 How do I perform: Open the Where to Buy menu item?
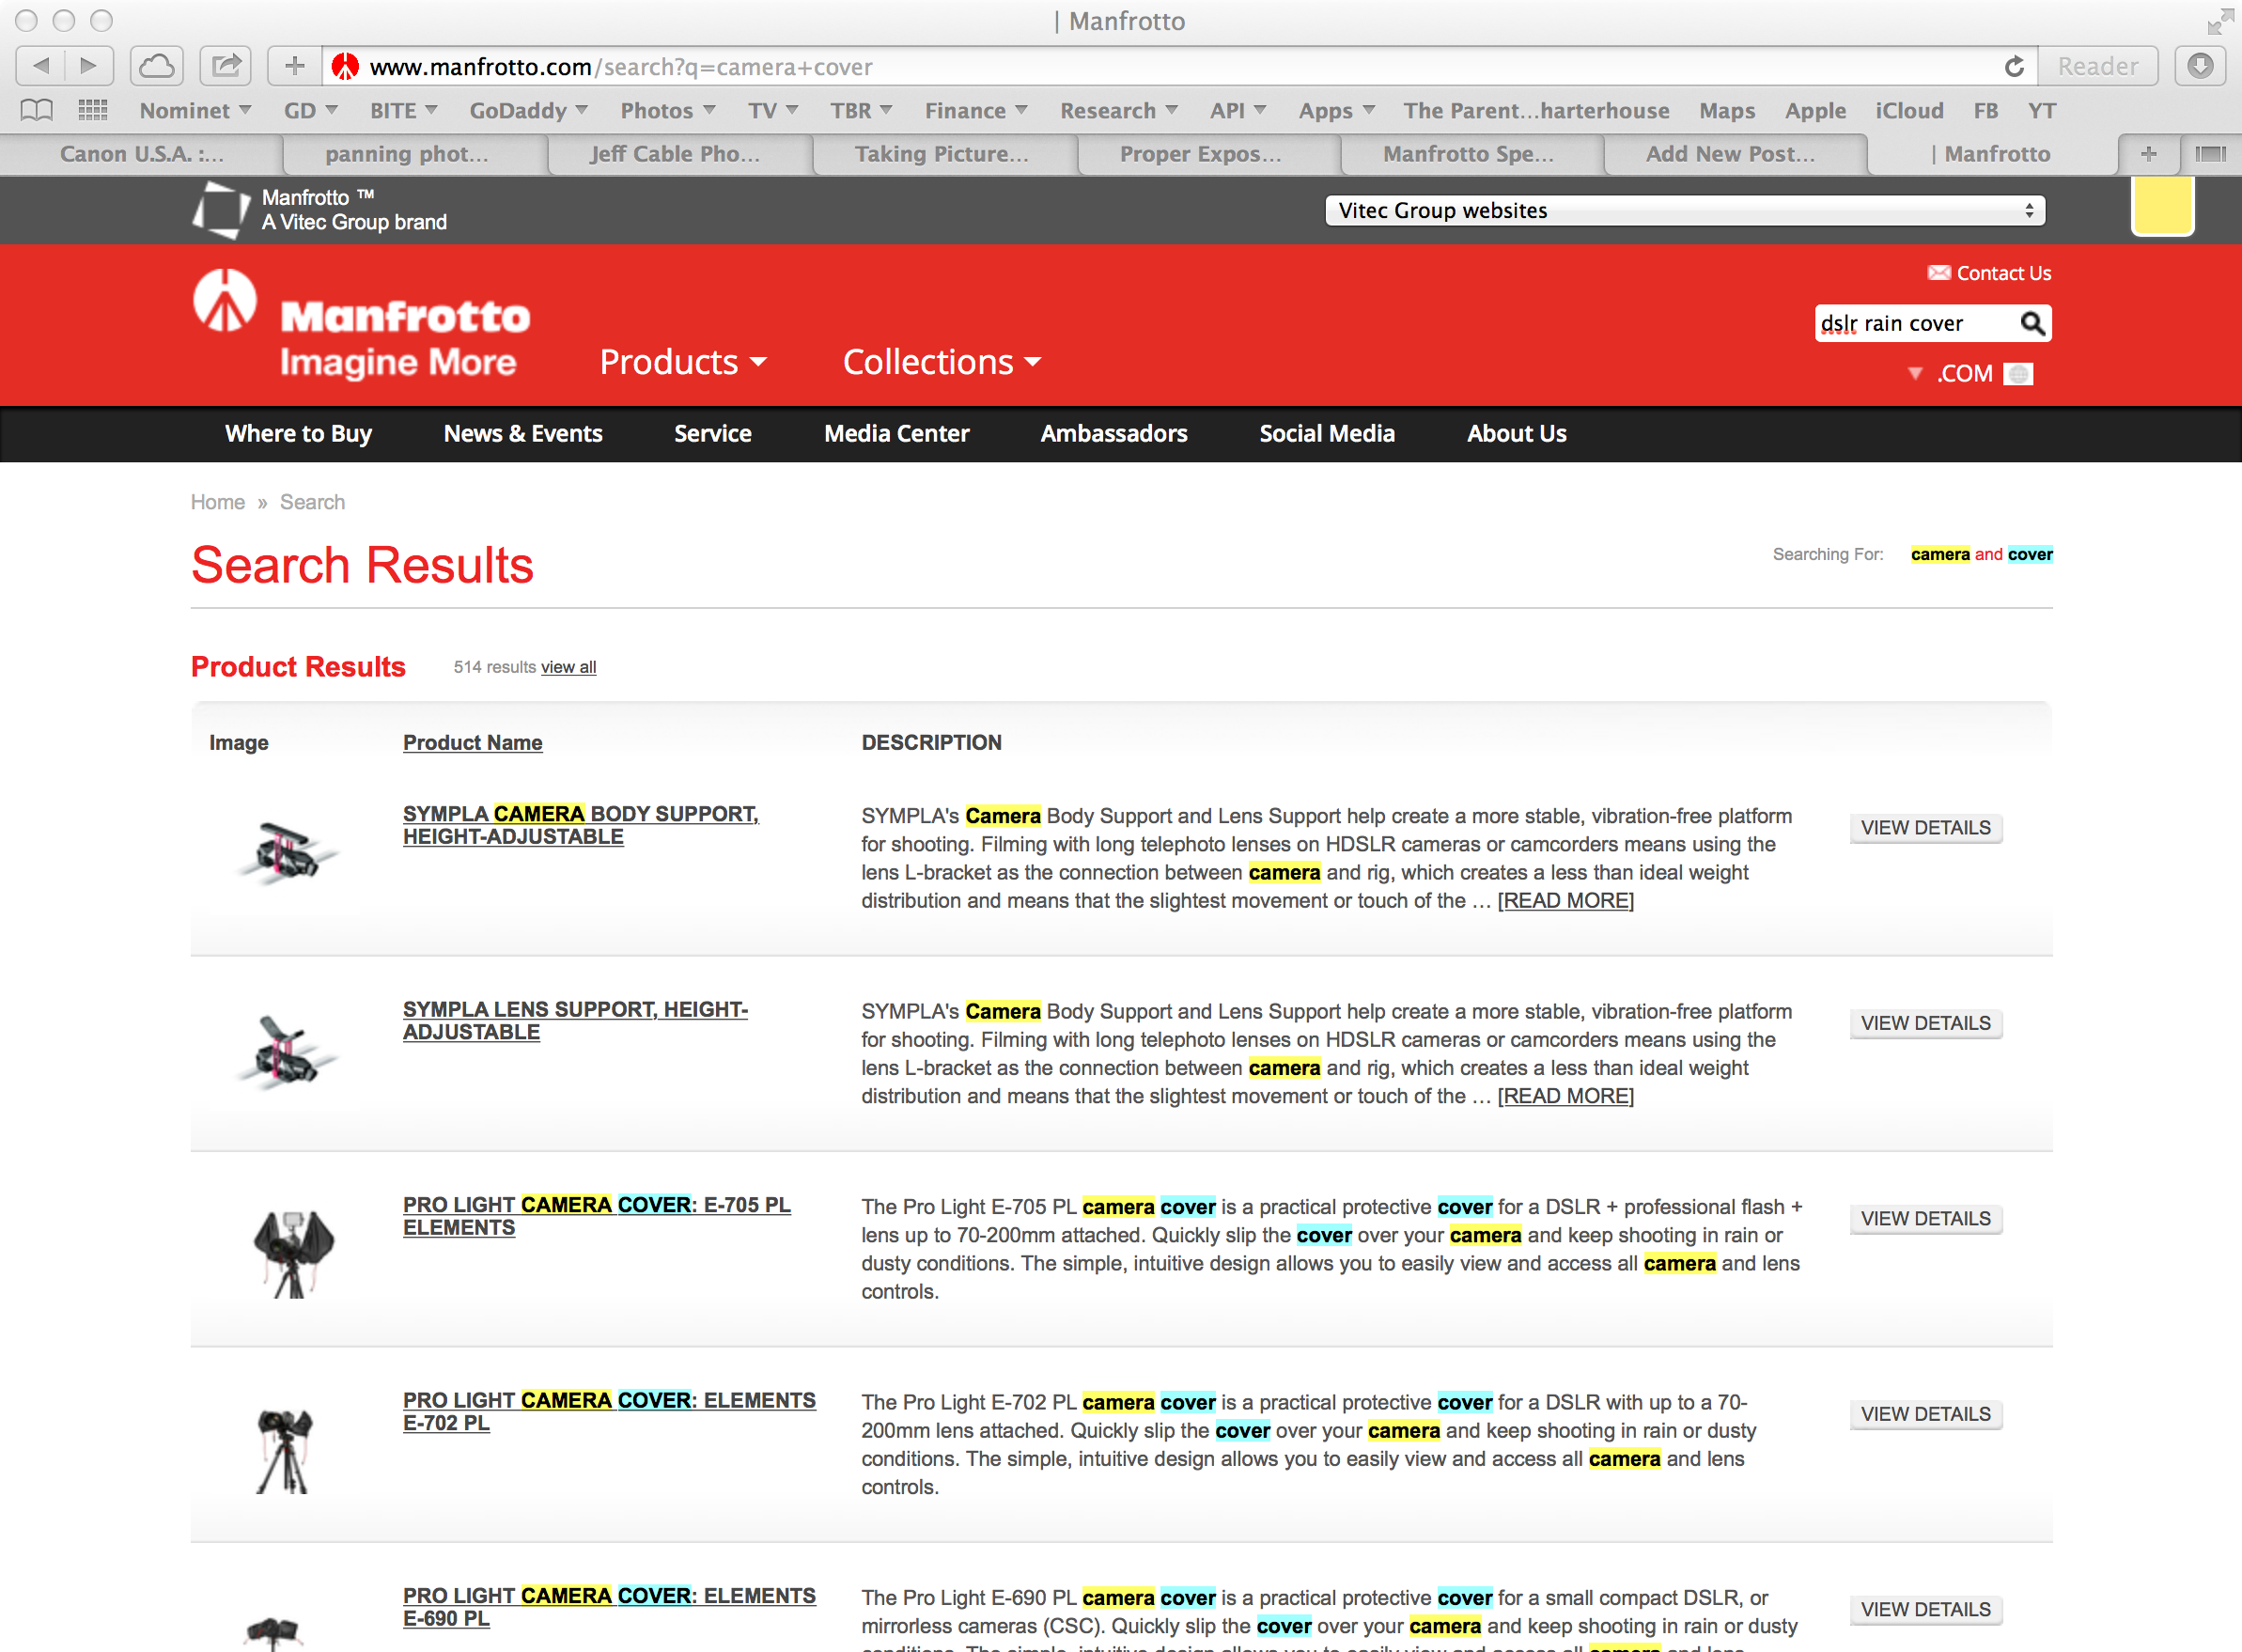coord(298,433)
